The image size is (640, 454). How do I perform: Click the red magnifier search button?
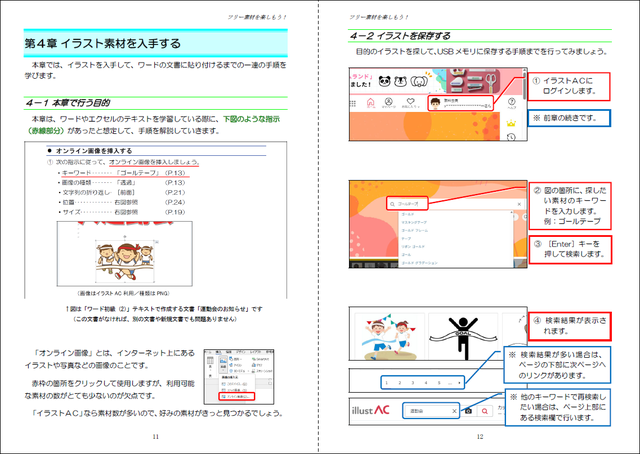point(484,411)
